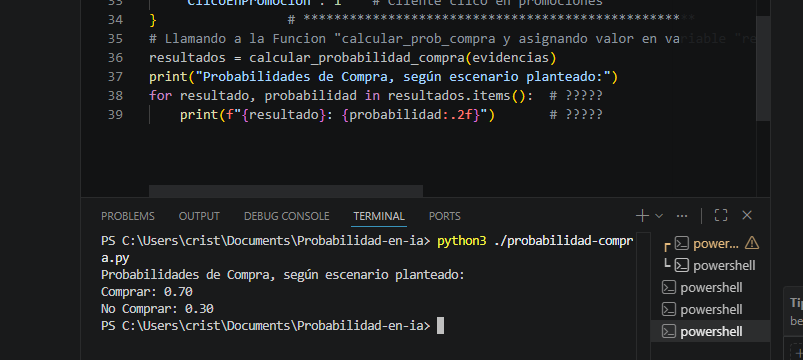Select the TERMINAL tab
Viewport: 803px width, 360px height.
click(x=379, y=216)
